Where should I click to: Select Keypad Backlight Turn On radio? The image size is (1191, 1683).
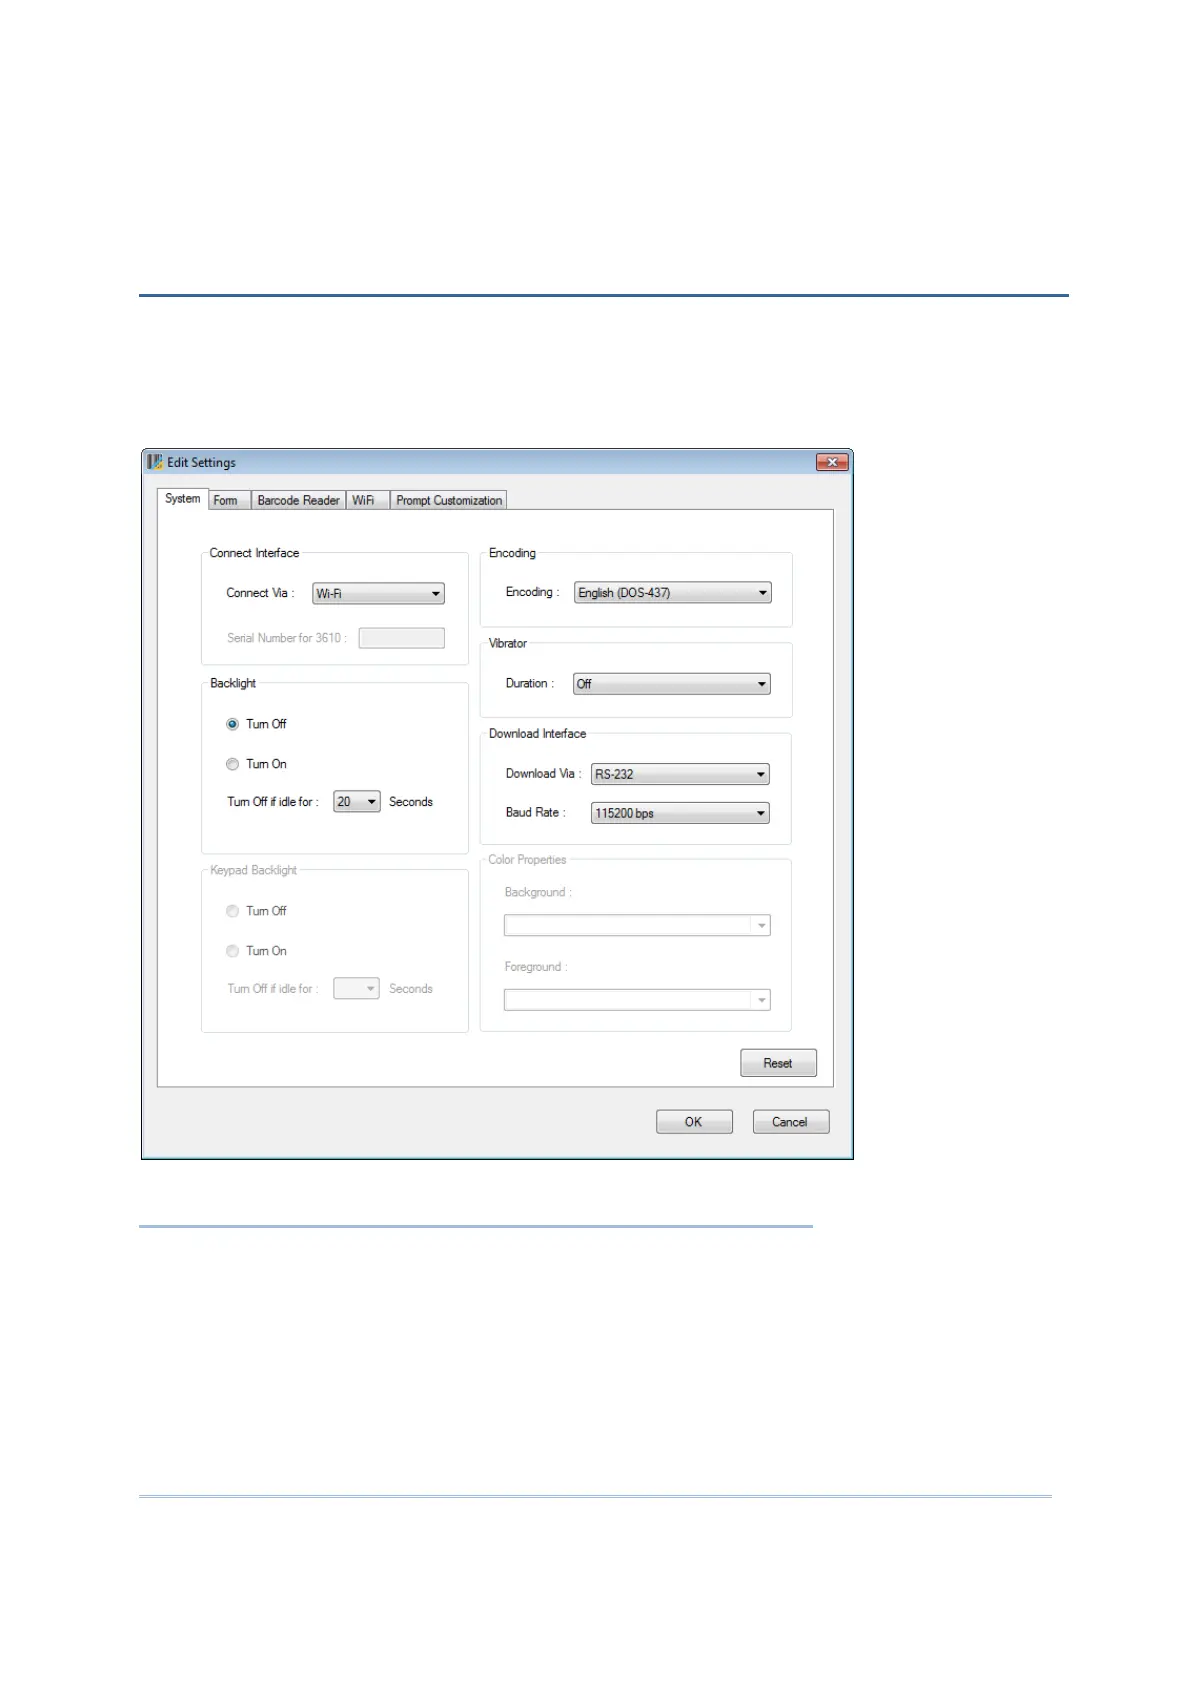(232, 951)
